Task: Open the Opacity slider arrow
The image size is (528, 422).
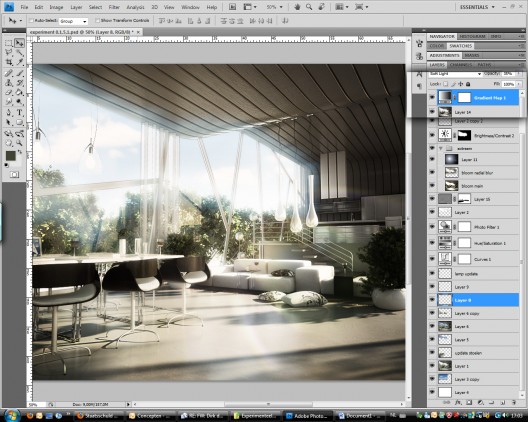Action: coord(519,74)
